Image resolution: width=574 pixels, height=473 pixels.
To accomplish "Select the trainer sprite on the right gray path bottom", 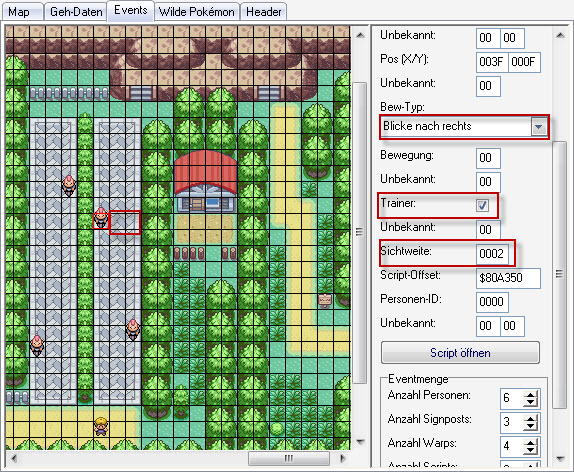I will pos(133,329).
